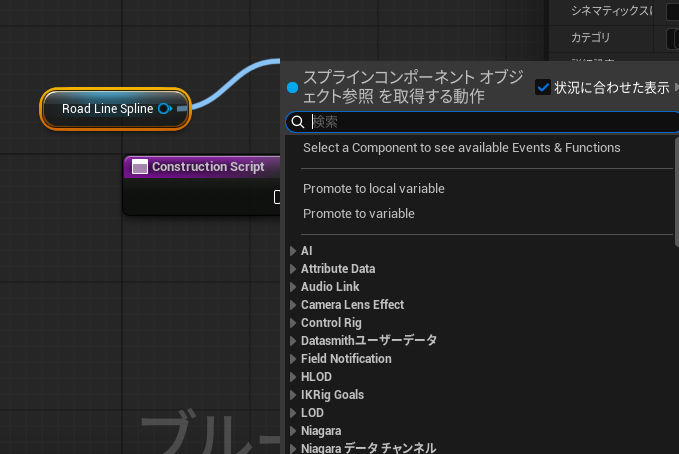Select Promote to variable

tap(358, 214)
